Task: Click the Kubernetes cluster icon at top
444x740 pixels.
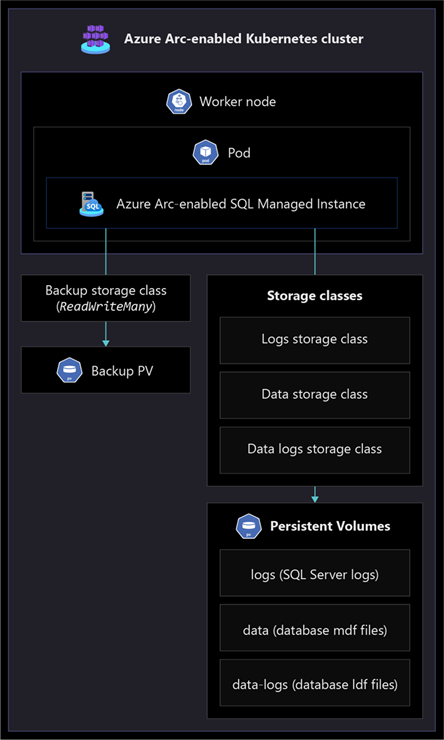Action: click(96, 39)
